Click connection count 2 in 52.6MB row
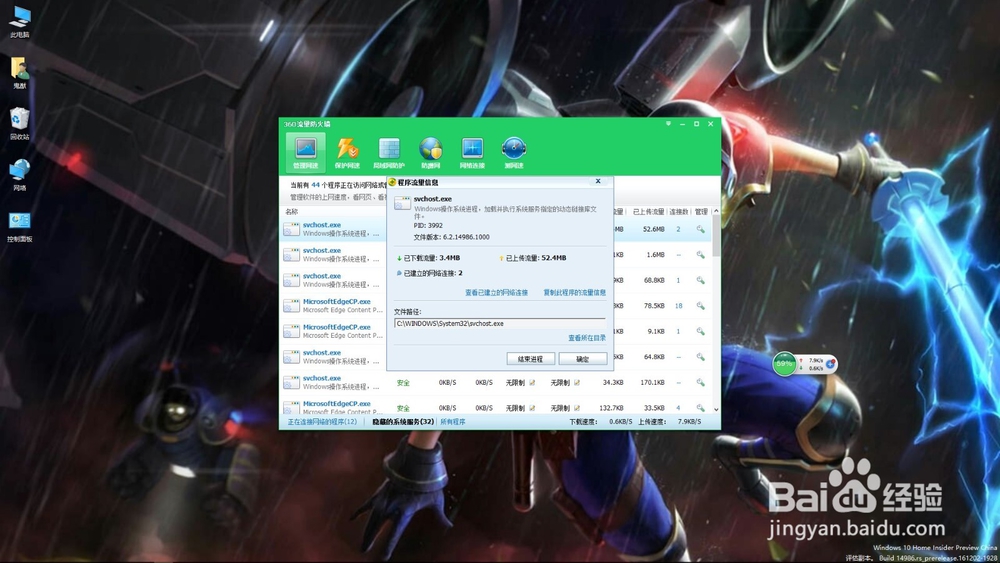 tap(679, 230)
